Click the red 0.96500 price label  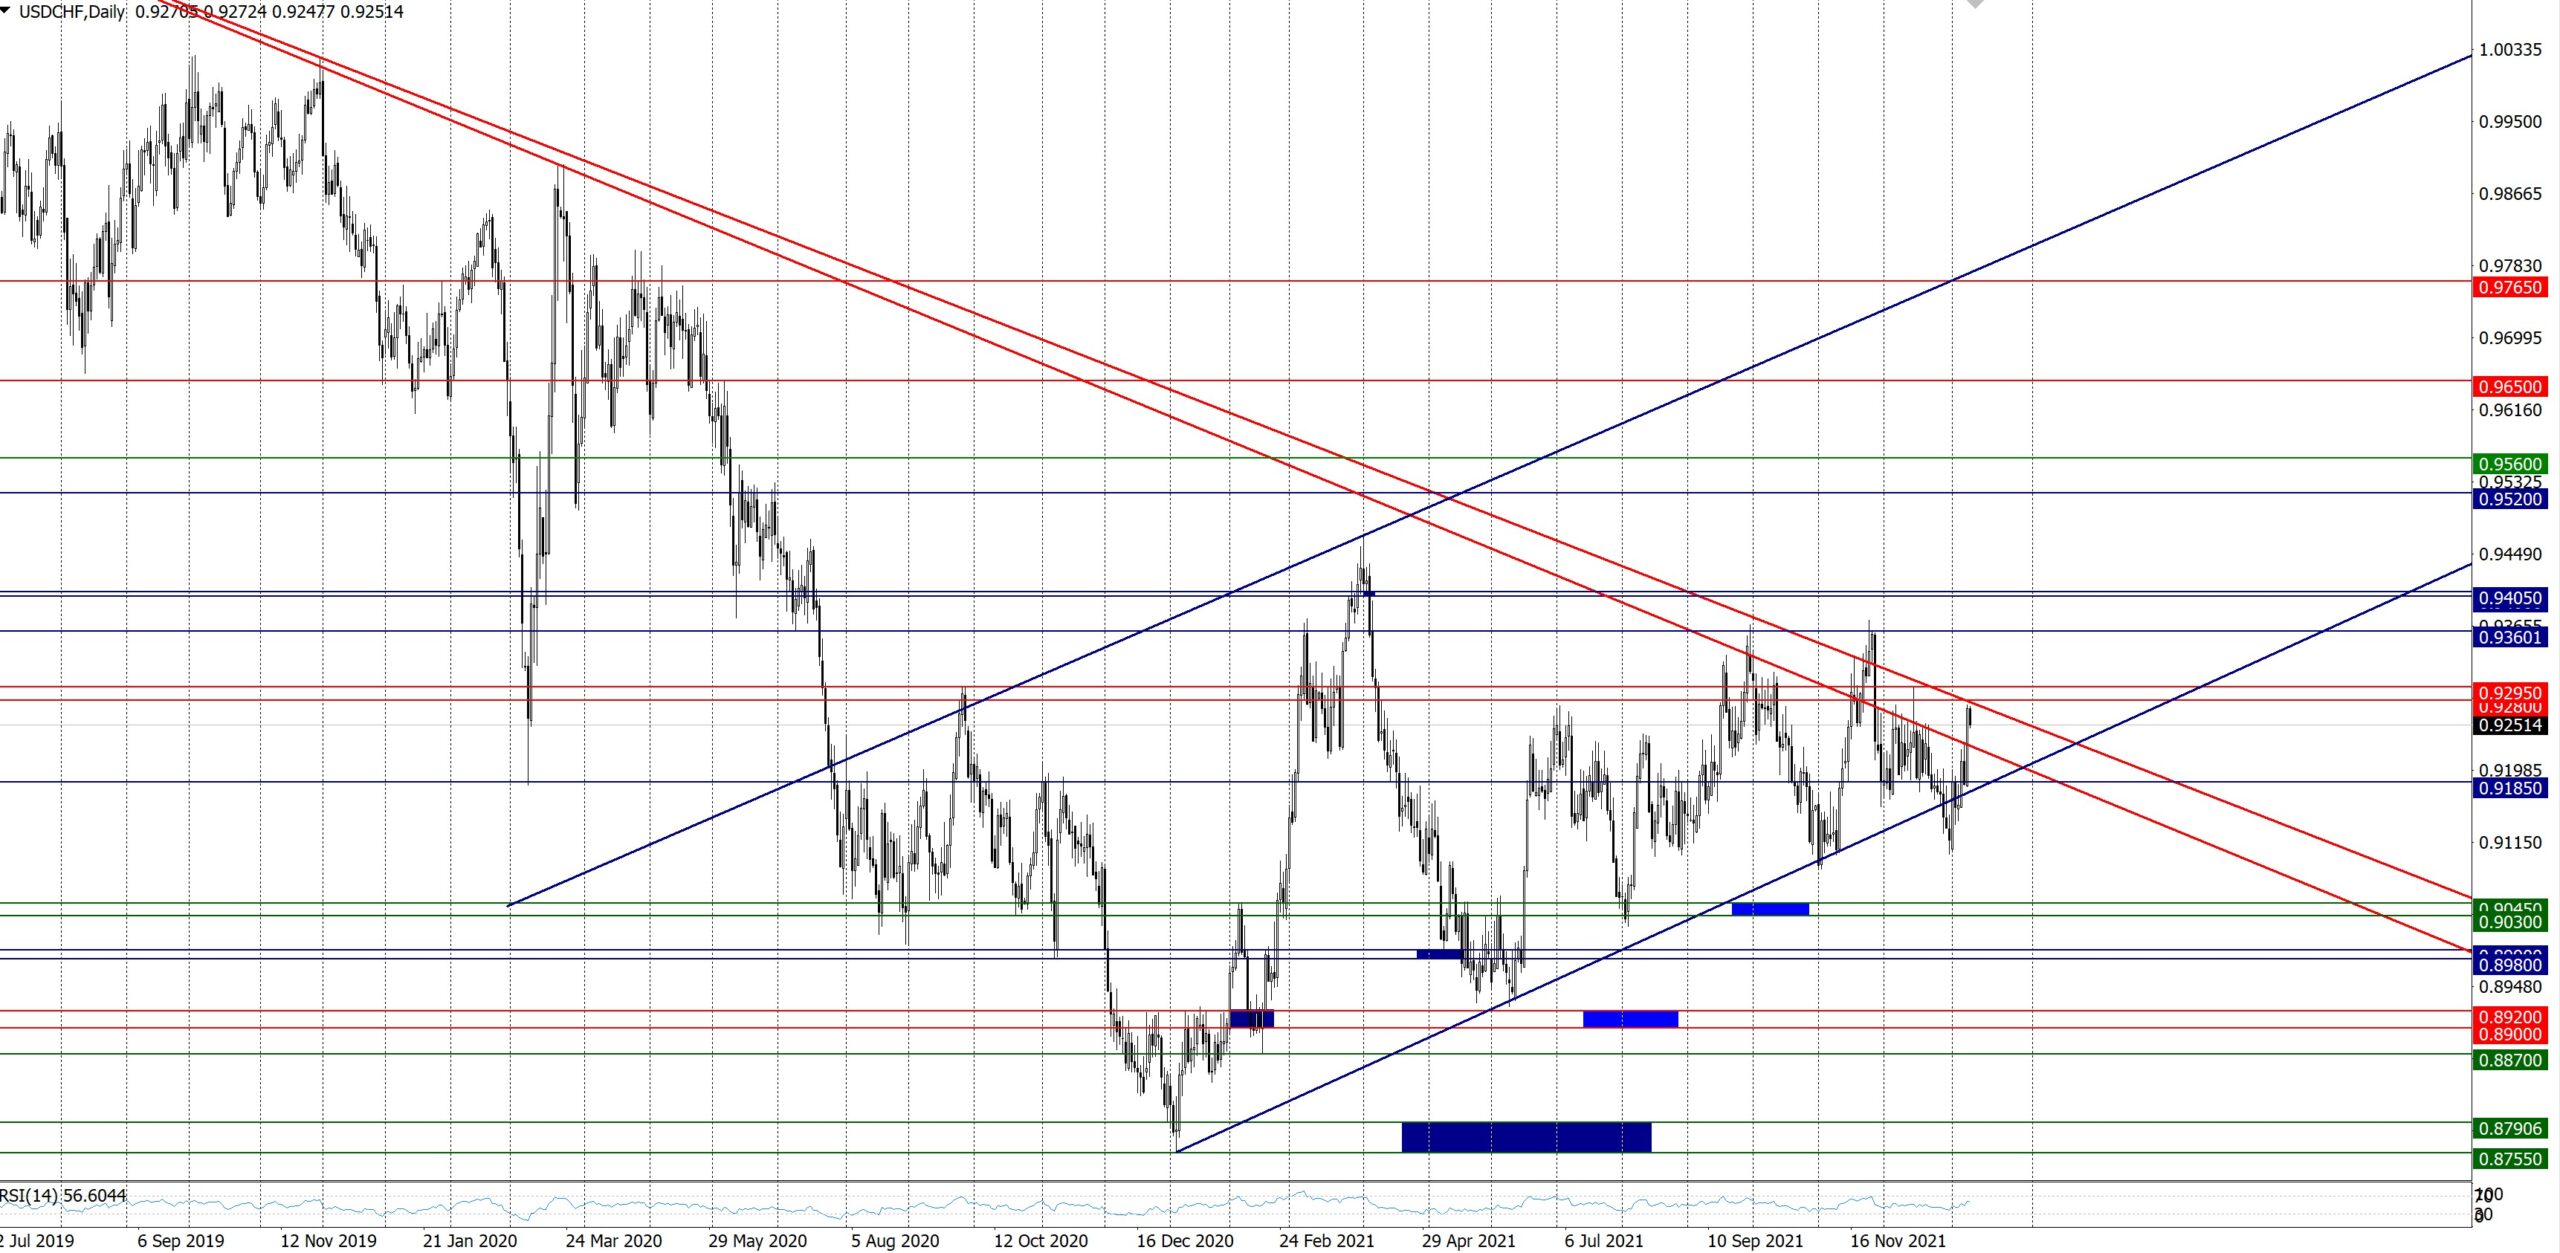pos(2509,387)
